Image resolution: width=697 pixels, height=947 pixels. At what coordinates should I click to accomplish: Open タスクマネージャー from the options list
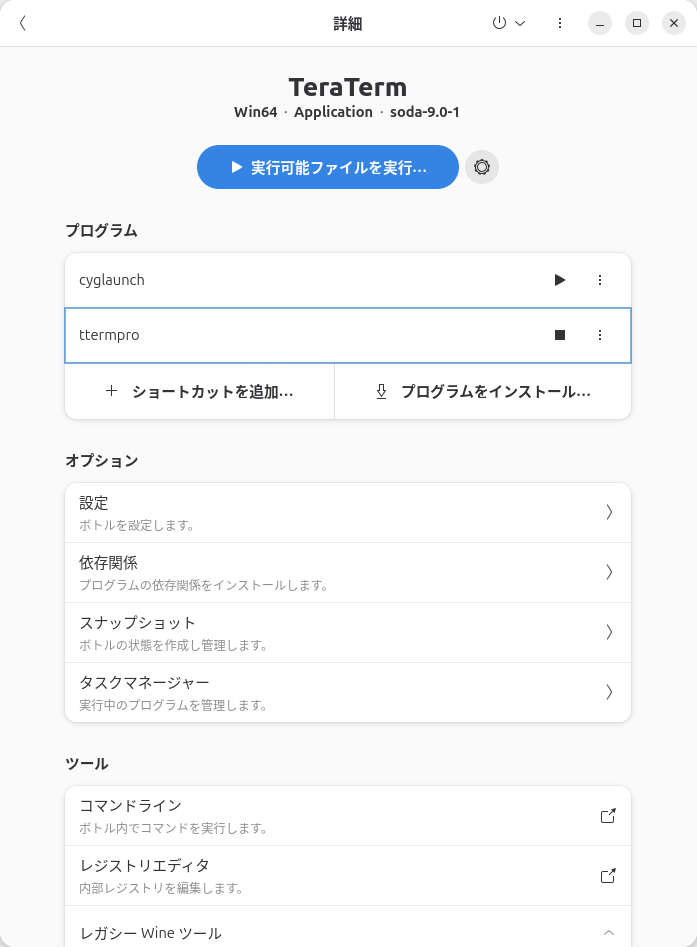coord(348,692)
